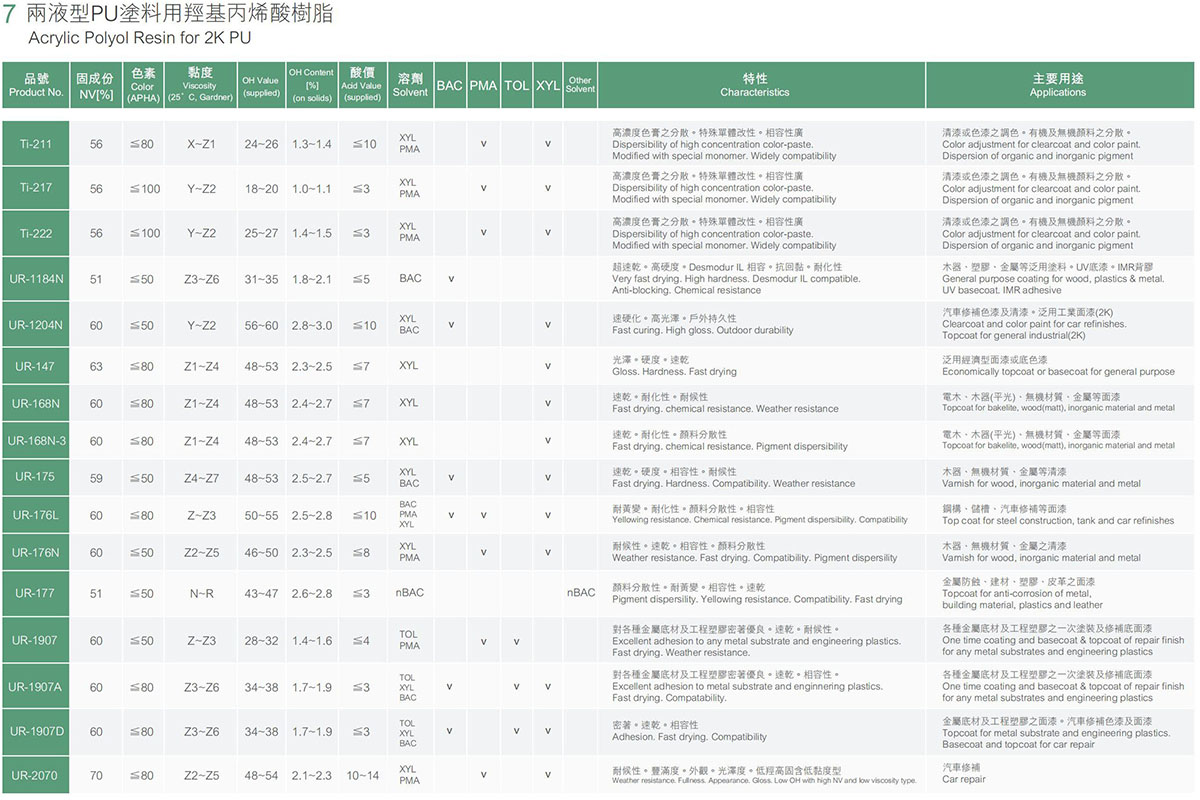Click the Product No. column header

36,85
